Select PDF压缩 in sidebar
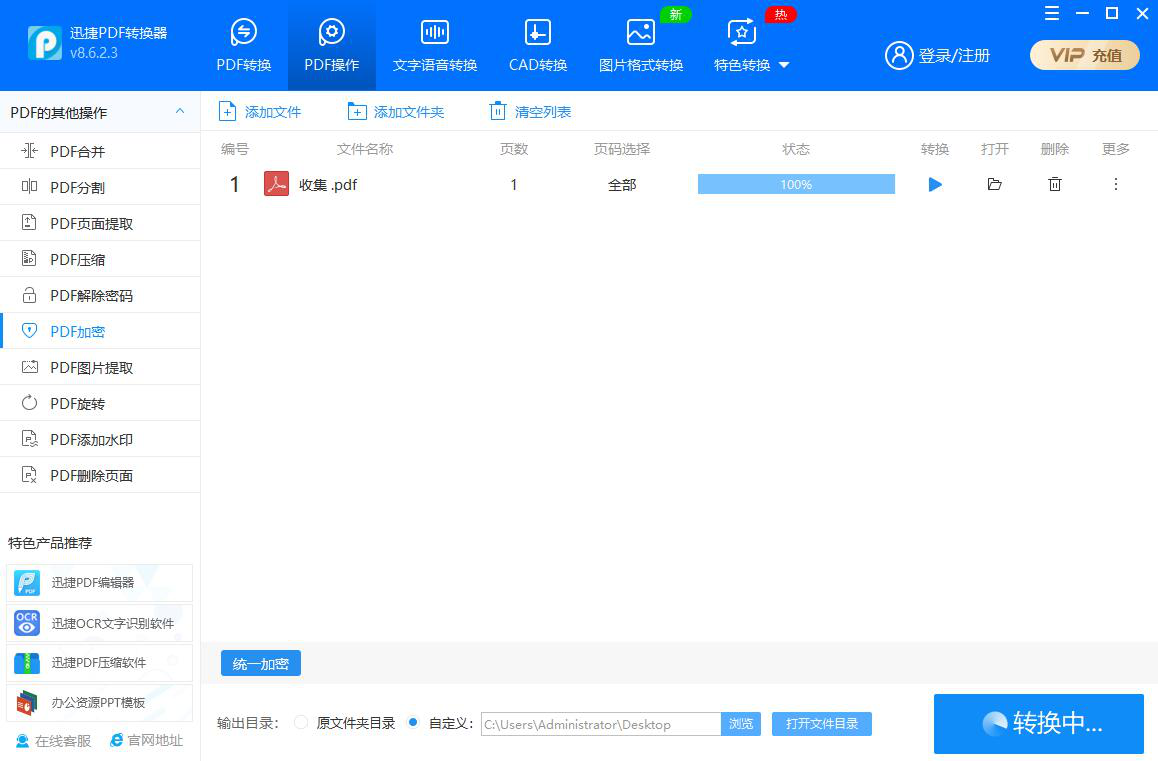The height and width of the screenshot is (761, 1158). (100, 259)
